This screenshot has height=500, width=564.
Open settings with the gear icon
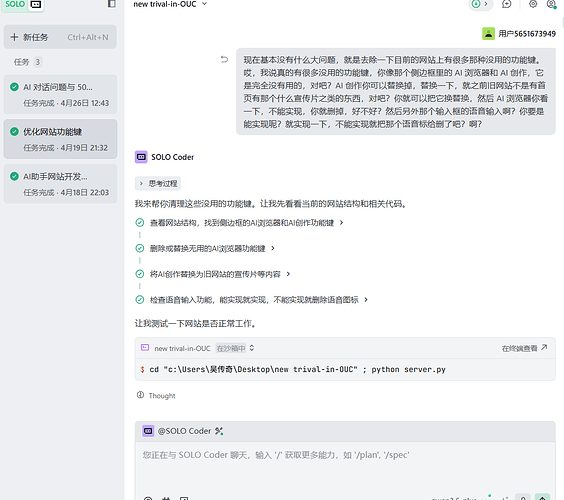533,4
